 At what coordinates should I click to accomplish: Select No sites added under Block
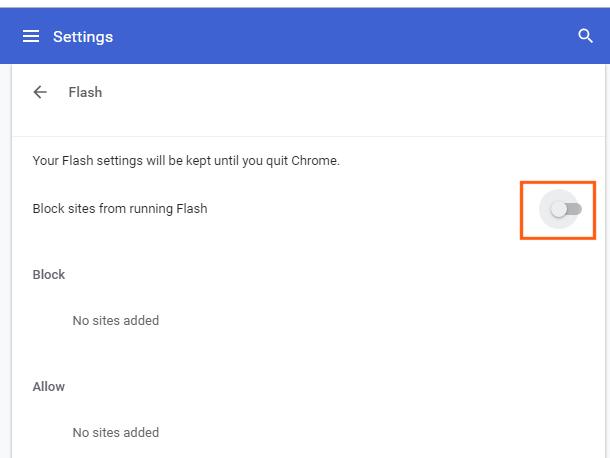pos(116,321)
